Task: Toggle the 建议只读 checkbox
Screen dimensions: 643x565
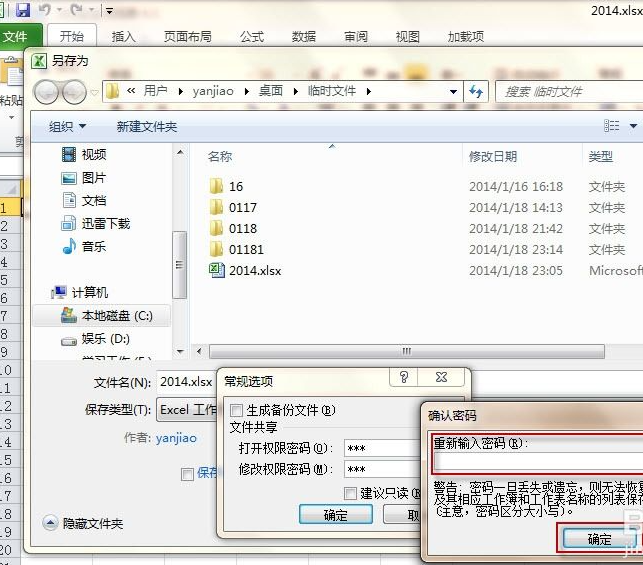Action: pyautogui.click(x=350, y=493)
